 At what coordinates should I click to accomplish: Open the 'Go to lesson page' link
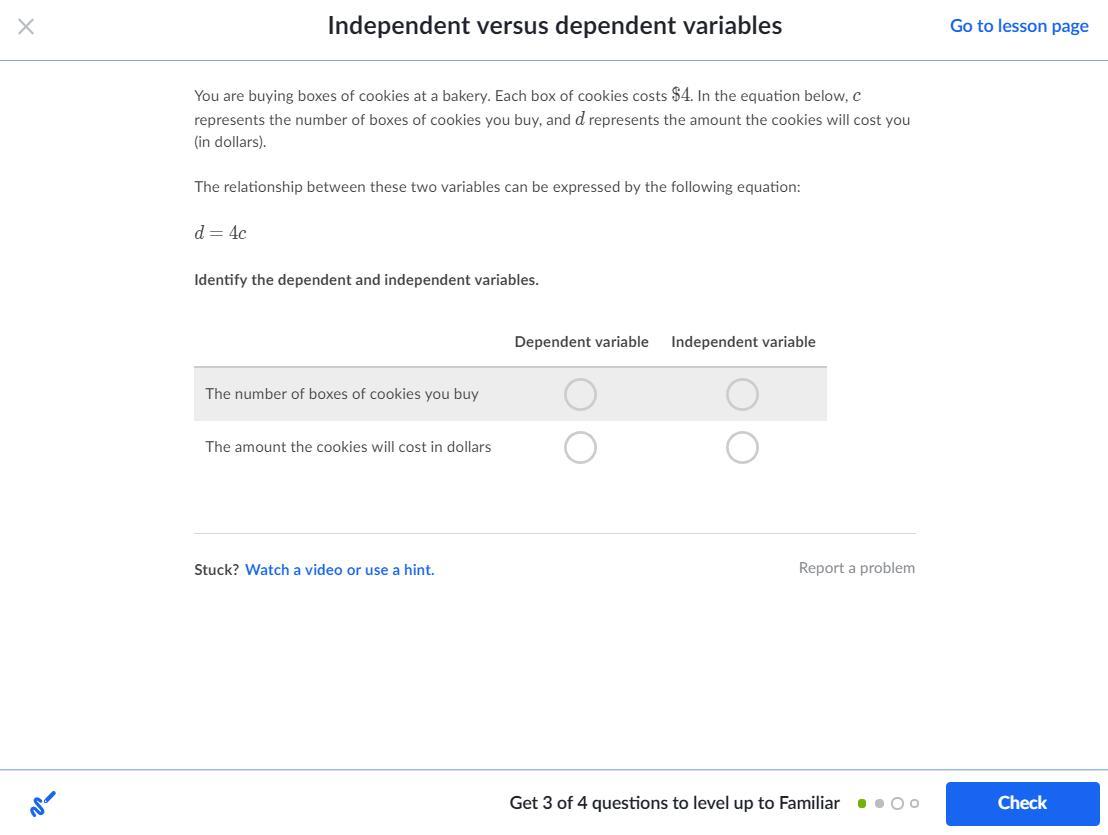(1019, 26)
